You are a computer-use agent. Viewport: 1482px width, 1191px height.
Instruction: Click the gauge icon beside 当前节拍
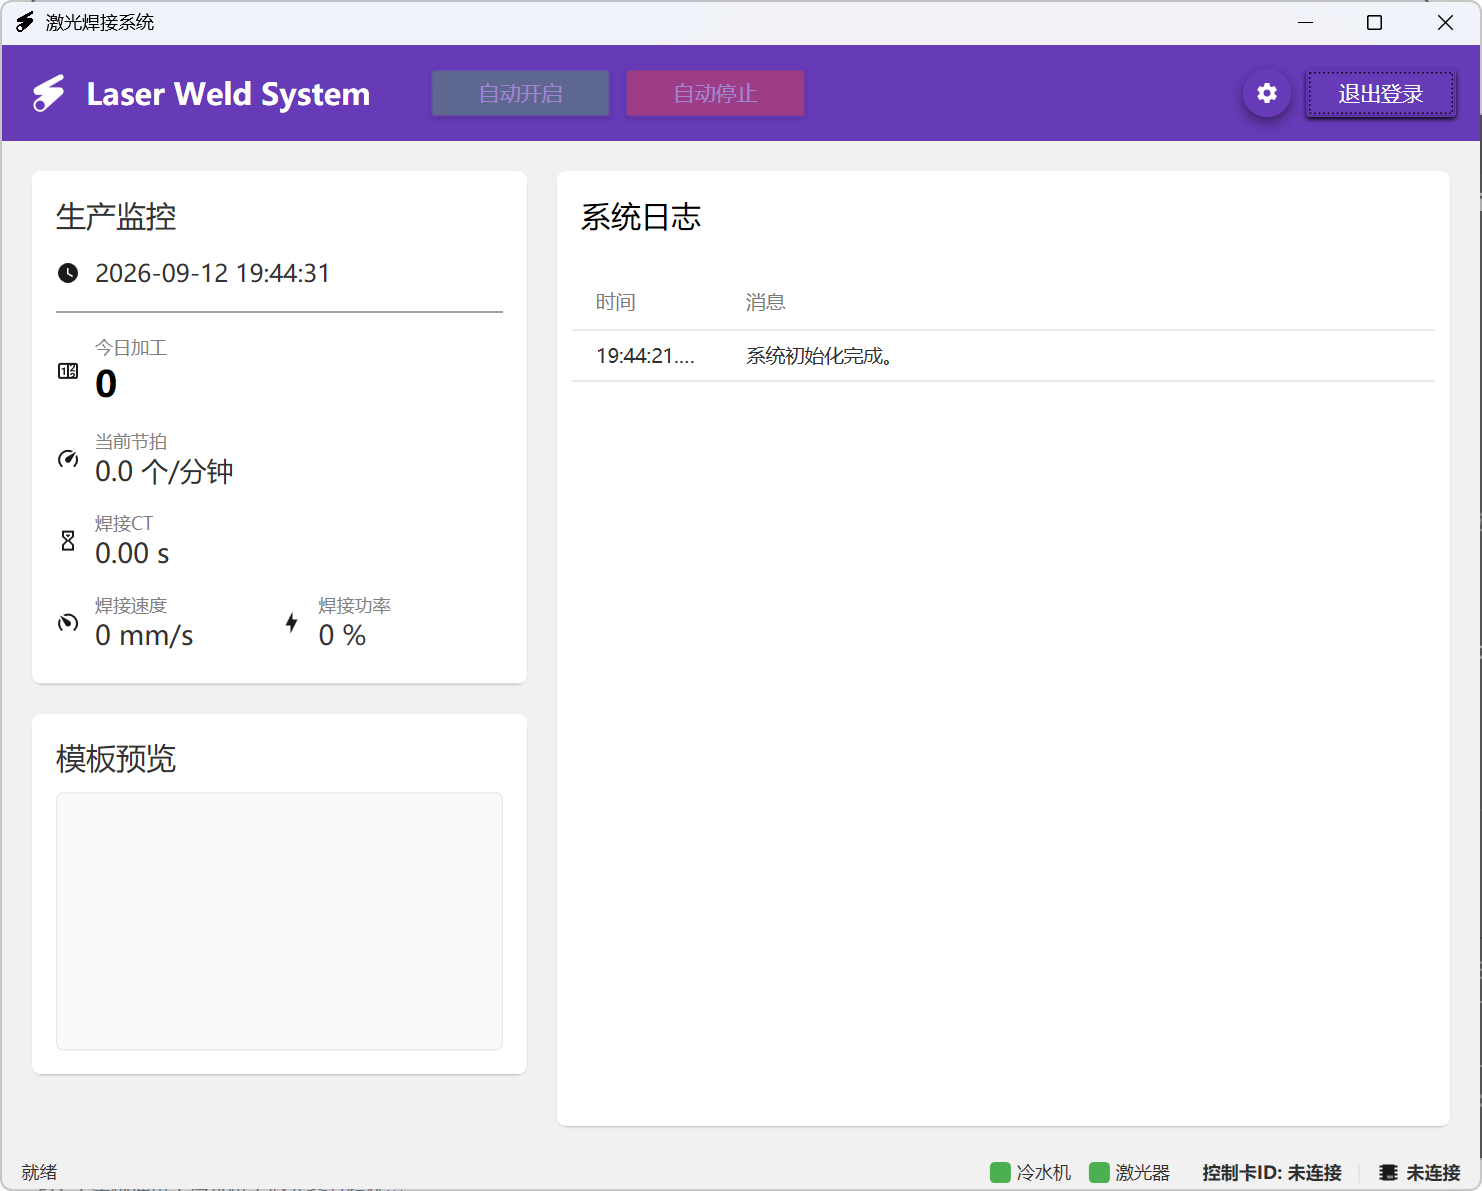click(68, 459)
